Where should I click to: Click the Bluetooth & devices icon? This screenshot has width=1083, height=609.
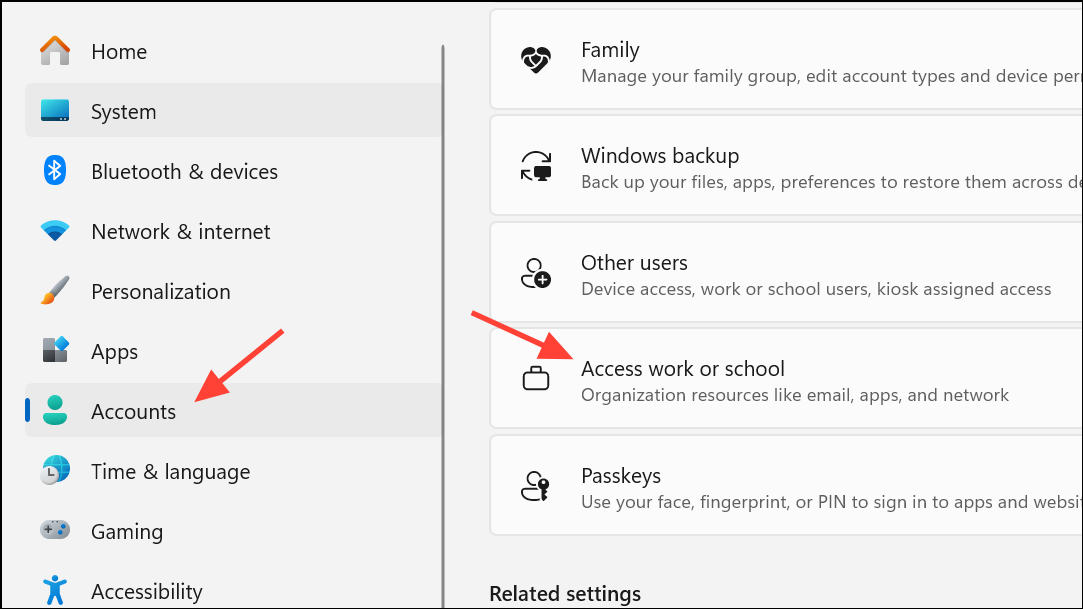[54, 171]
